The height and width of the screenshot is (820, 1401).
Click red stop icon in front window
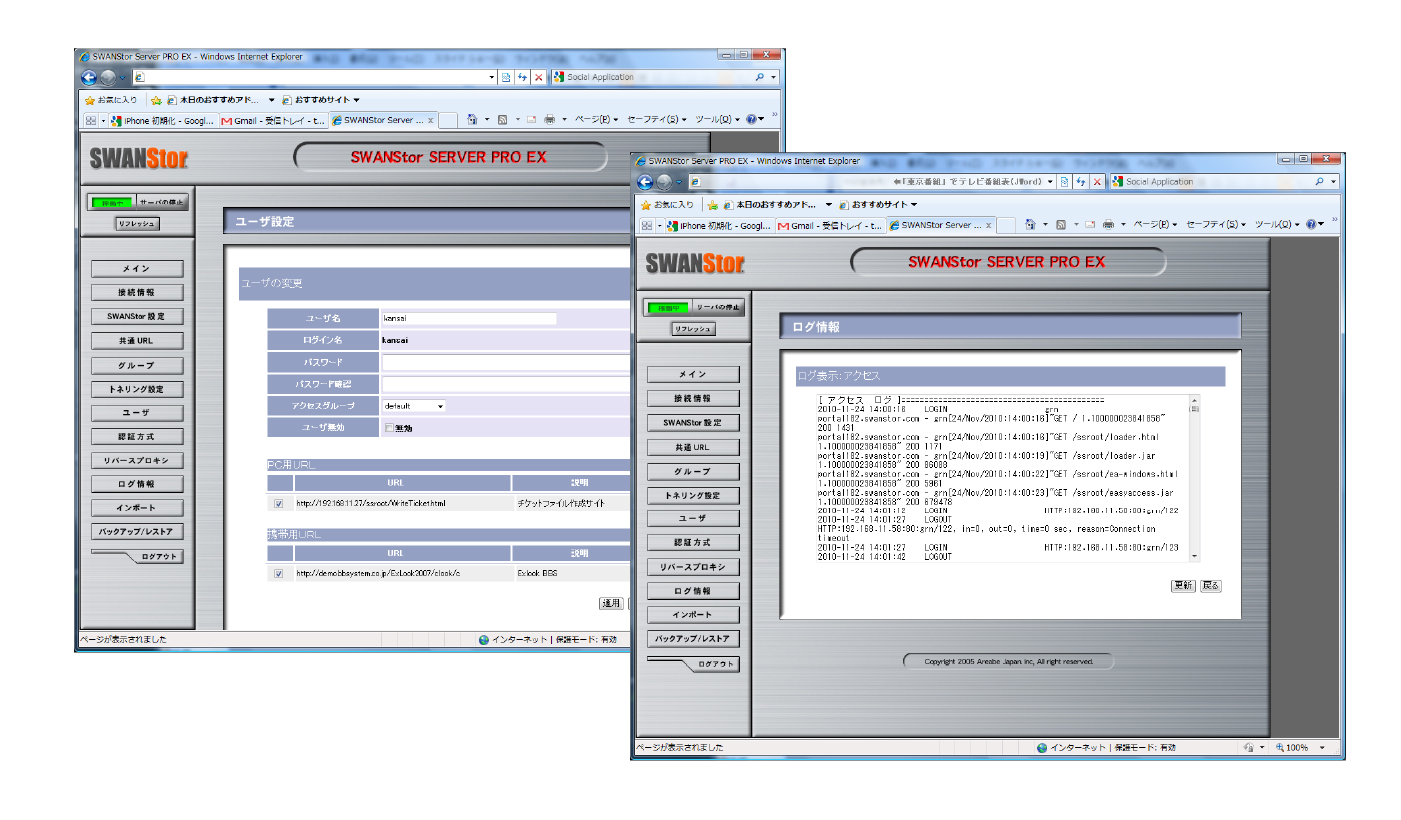coord(1097,182)
